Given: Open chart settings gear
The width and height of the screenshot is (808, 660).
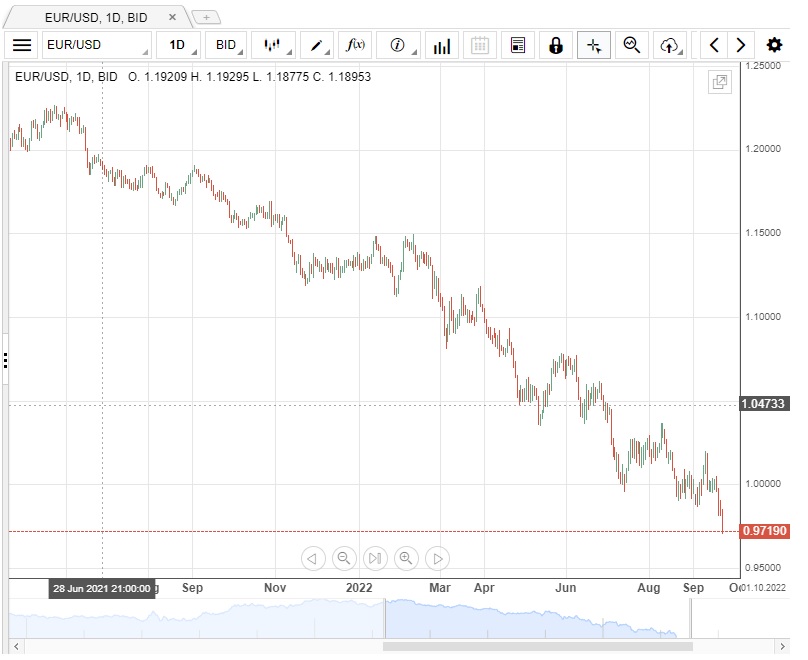Looking at the screenshot, I should [774, 45].
